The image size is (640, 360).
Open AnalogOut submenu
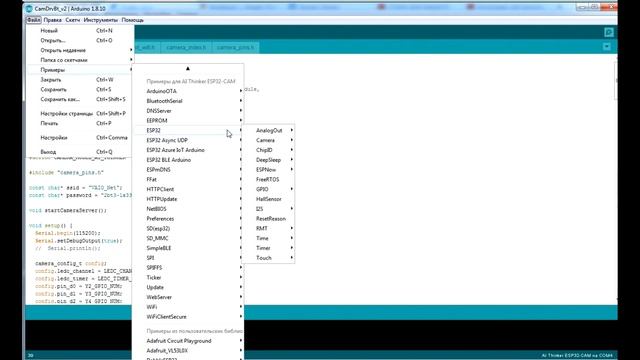pyautogui.click(x=269, y=130)
